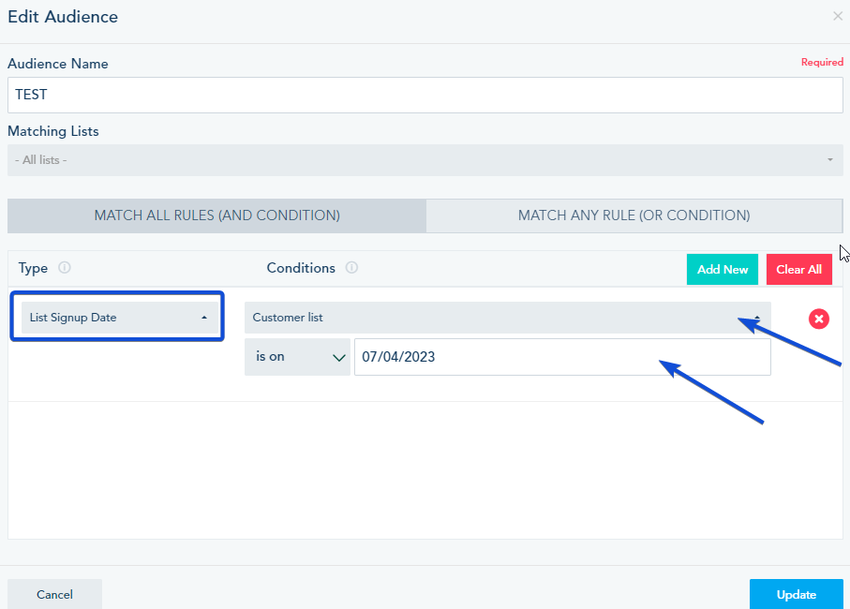Click inside the Audience Name field

425,95
